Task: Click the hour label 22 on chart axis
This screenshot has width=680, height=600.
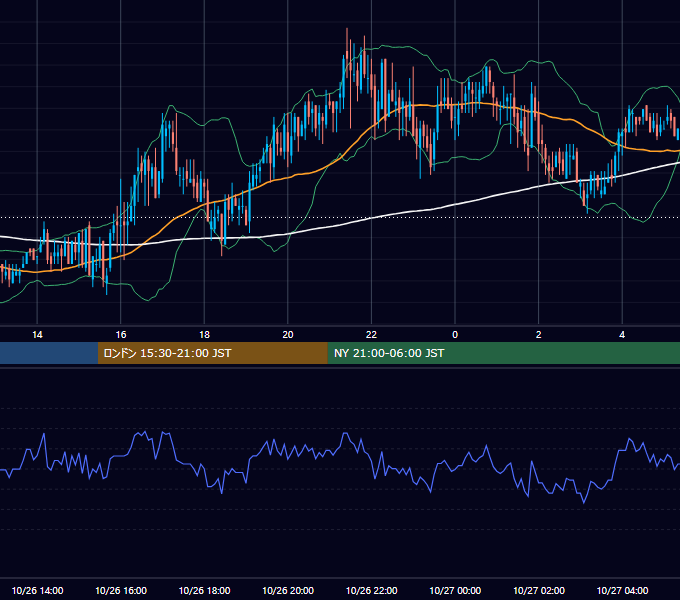Action: pyautogui.click(x=371, y=335)
